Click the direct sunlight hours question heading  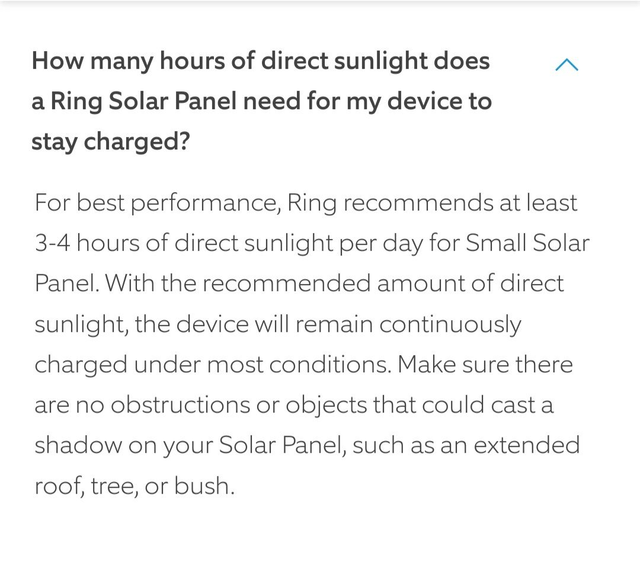(x=261, y=61)
